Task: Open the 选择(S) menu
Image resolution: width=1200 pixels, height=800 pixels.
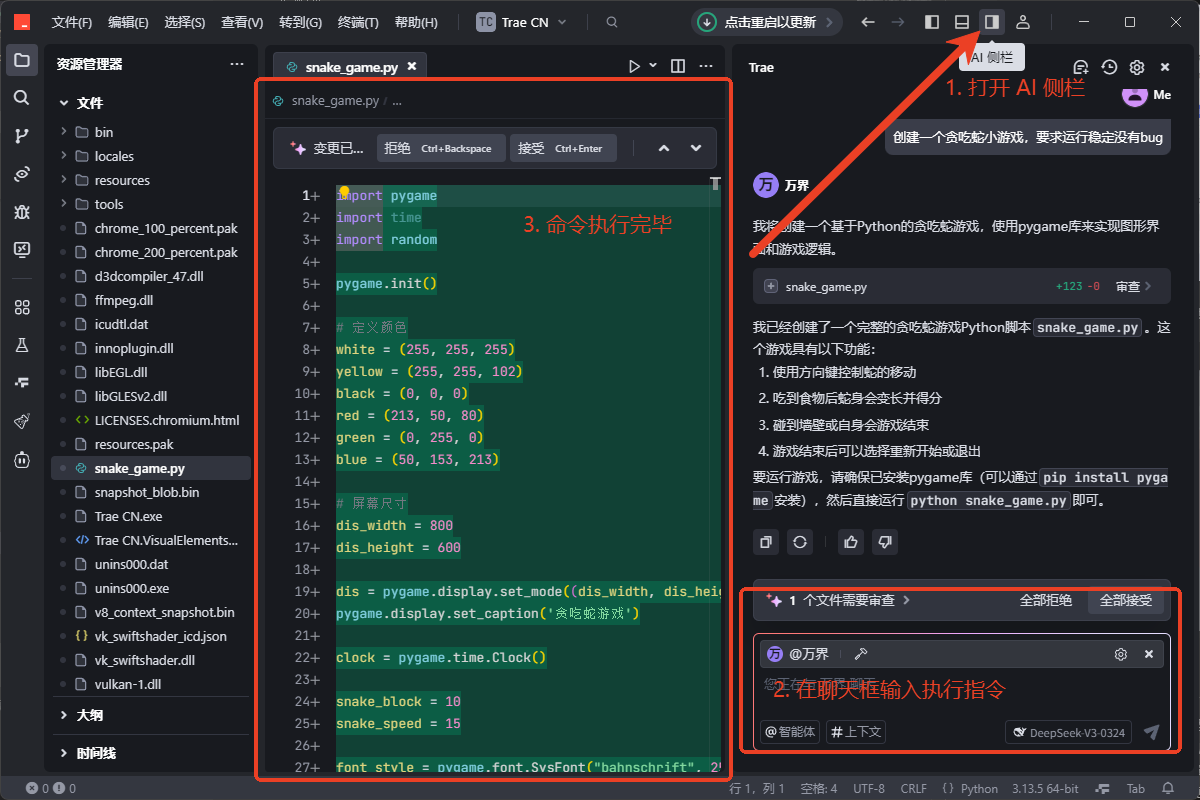Action: [185, 22]
